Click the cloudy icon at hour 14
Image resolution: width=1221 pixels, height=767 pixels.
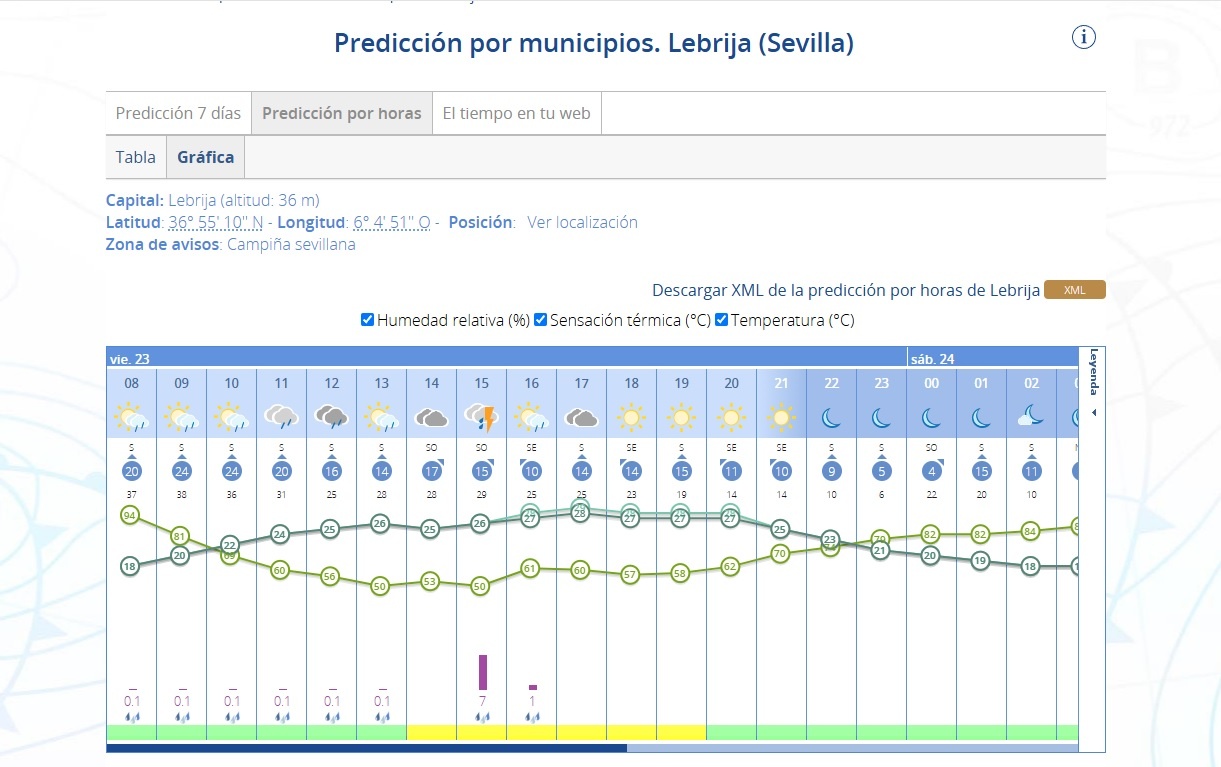pyautogui.click(x=432, y=416)
